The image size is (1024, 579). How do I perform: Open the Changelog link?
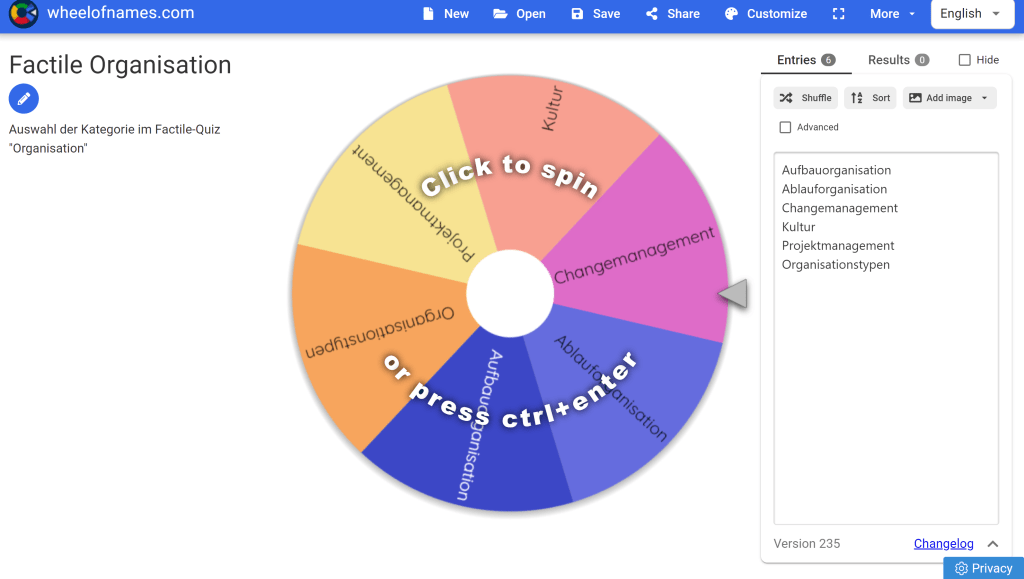(943, 544)
